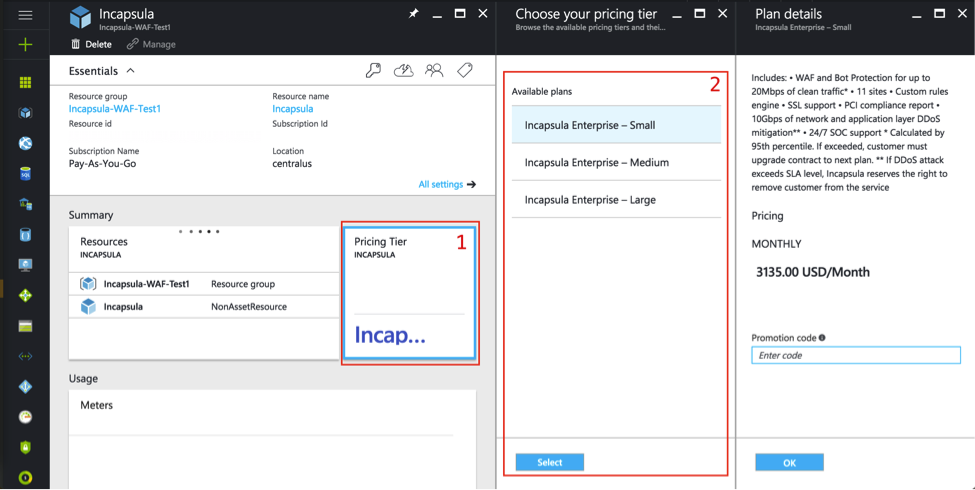Pin the Incapsula blade with pushpin icon
This screenshot has width=975, height=490.
tap(414, 14)
